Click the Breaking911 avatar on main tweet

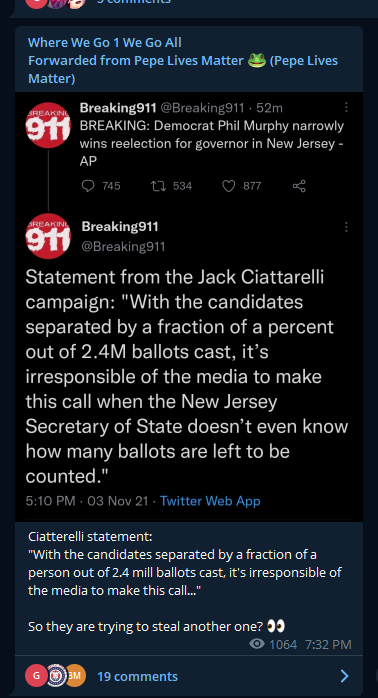coord(49,236)
